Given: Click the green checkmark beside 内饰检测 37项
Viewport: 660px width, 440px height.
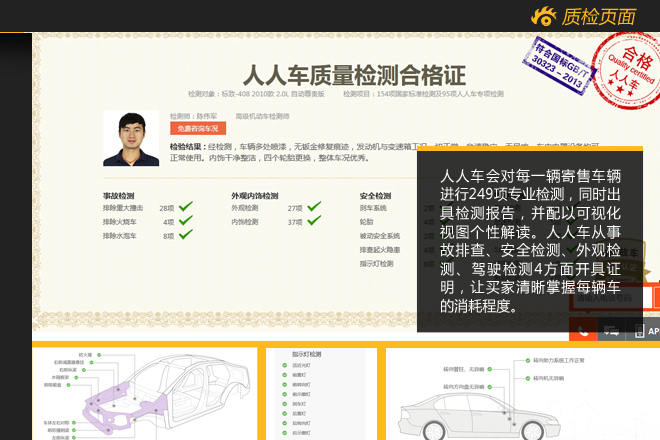Looking at the screenshot, I should point(314,220).
